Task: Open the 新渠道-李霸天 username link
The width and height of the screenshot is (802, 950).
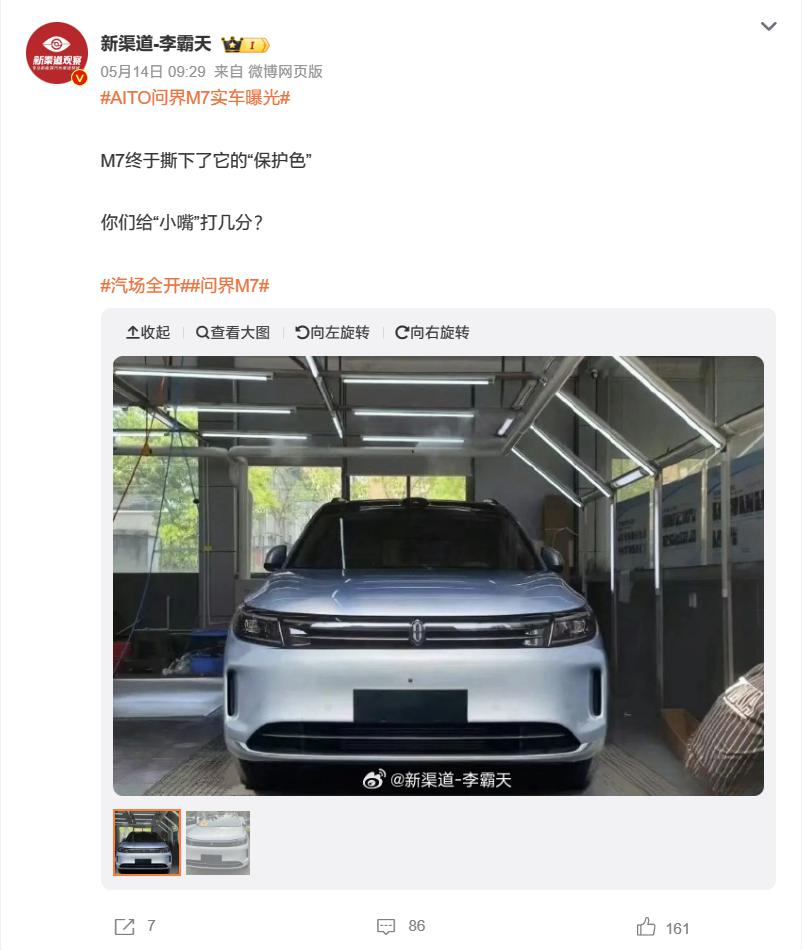Action: click(156, 44)
